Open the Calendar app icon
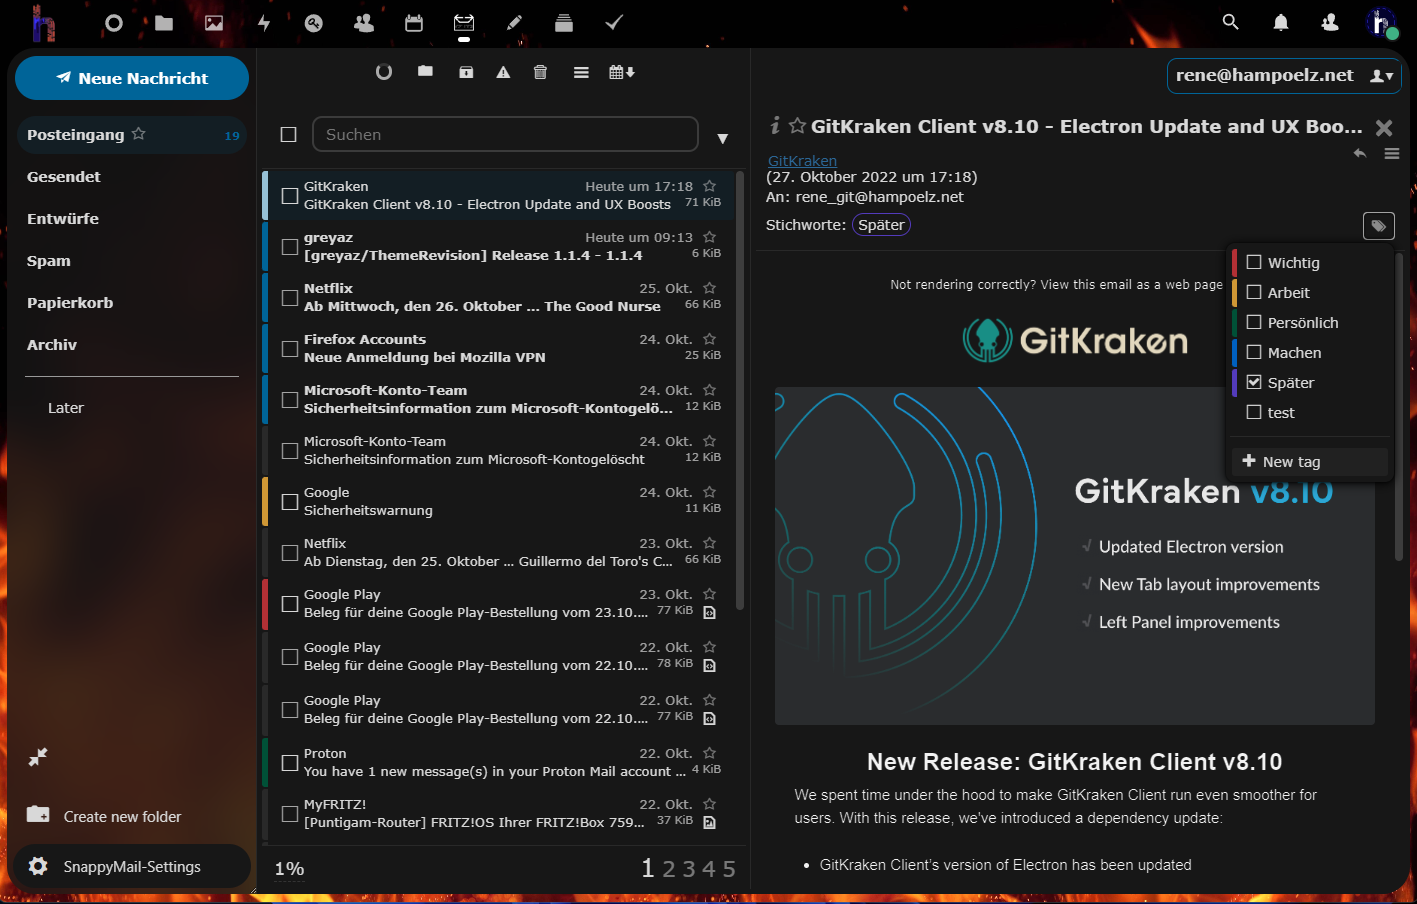This screenshot has height=904, width=1417. (x=414, y=23)
